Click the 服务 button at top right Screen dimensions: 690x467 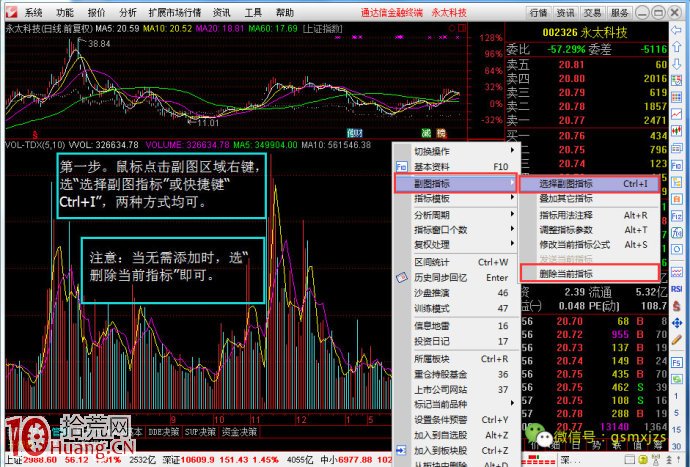(x=619, y=13)
